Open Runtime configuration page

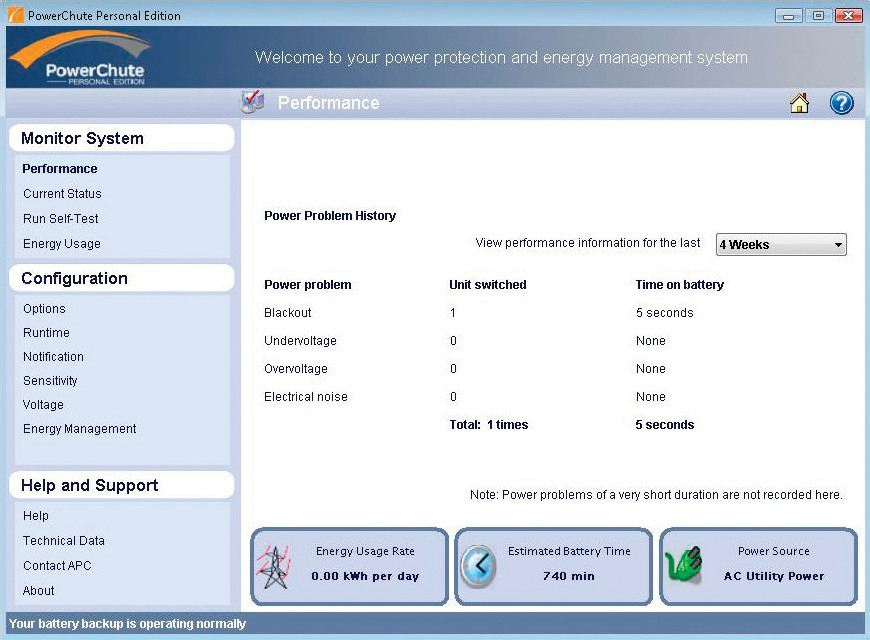(x=46, y=332)
